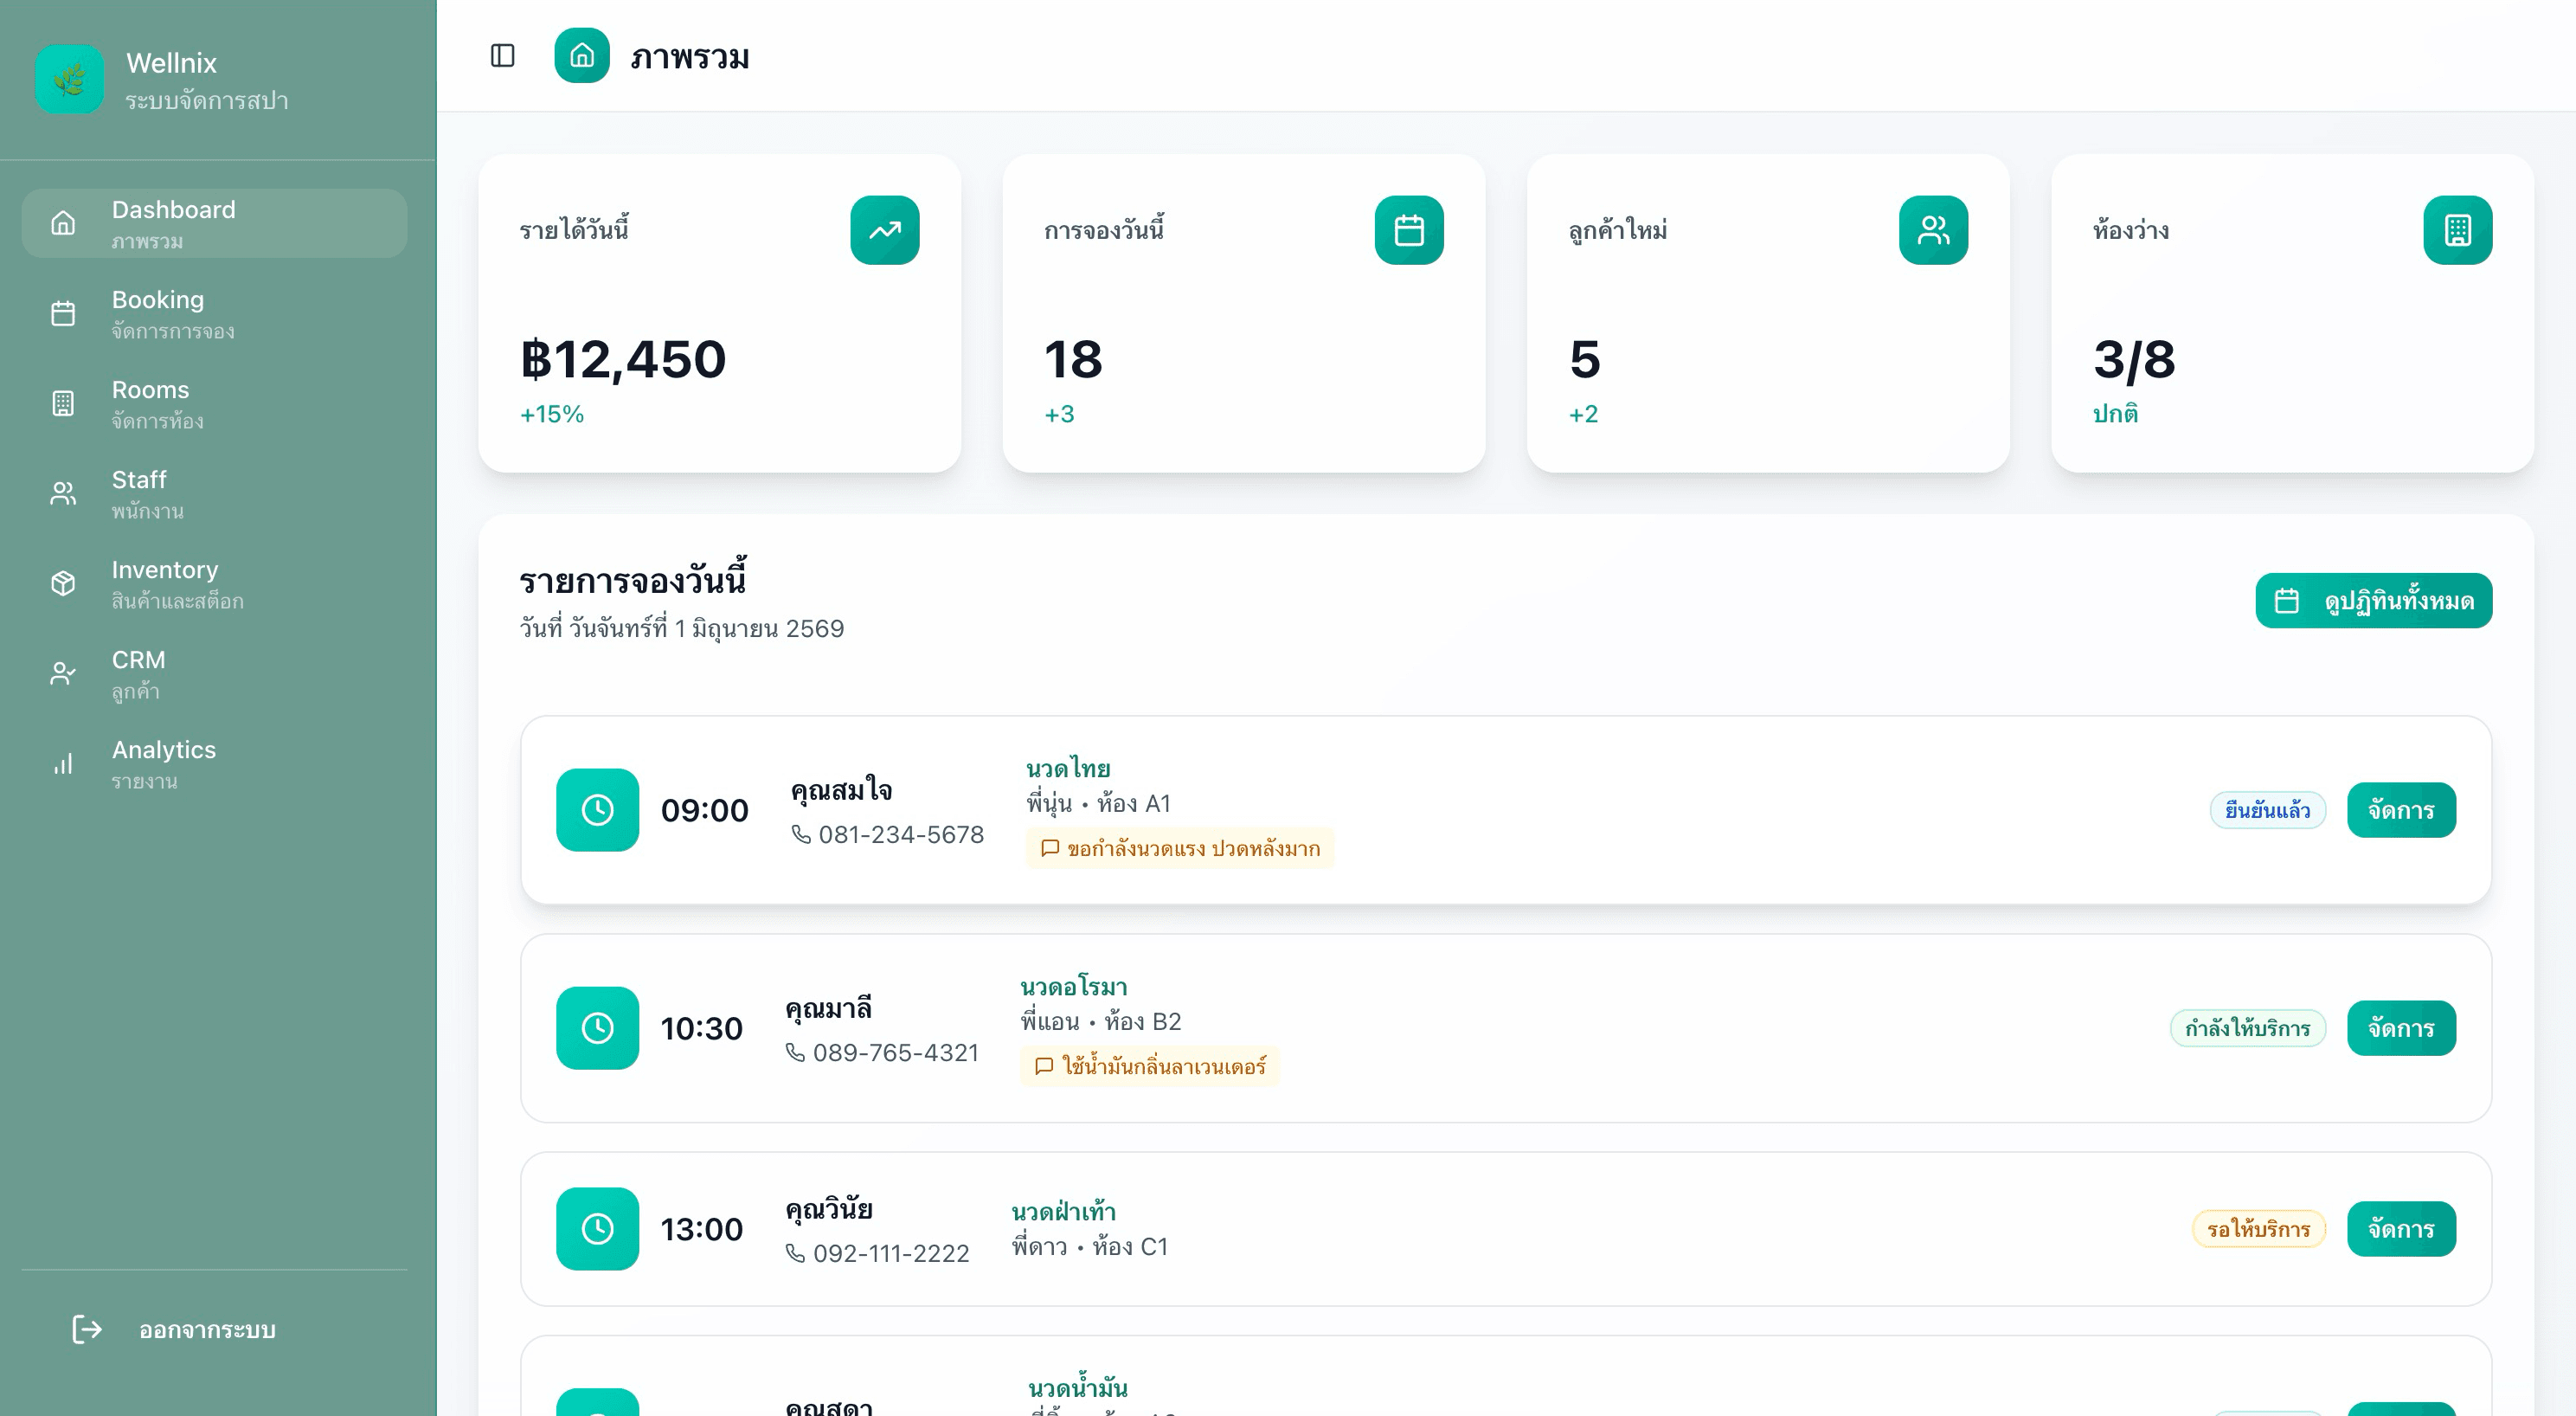Click the logout arrow icon
The width and height of the screenshot is (2576, 1416).
click(x=87, y=1330)
